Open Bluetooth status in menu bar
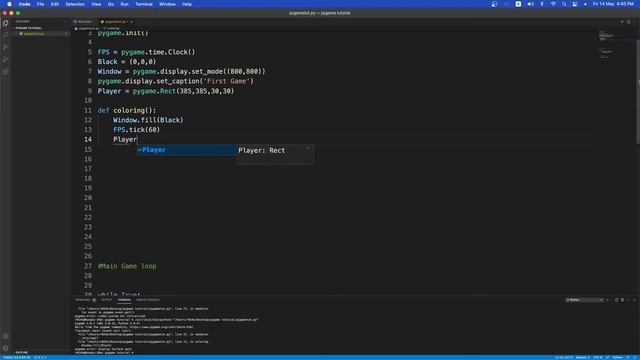640x360 pixels. [542, 4]
